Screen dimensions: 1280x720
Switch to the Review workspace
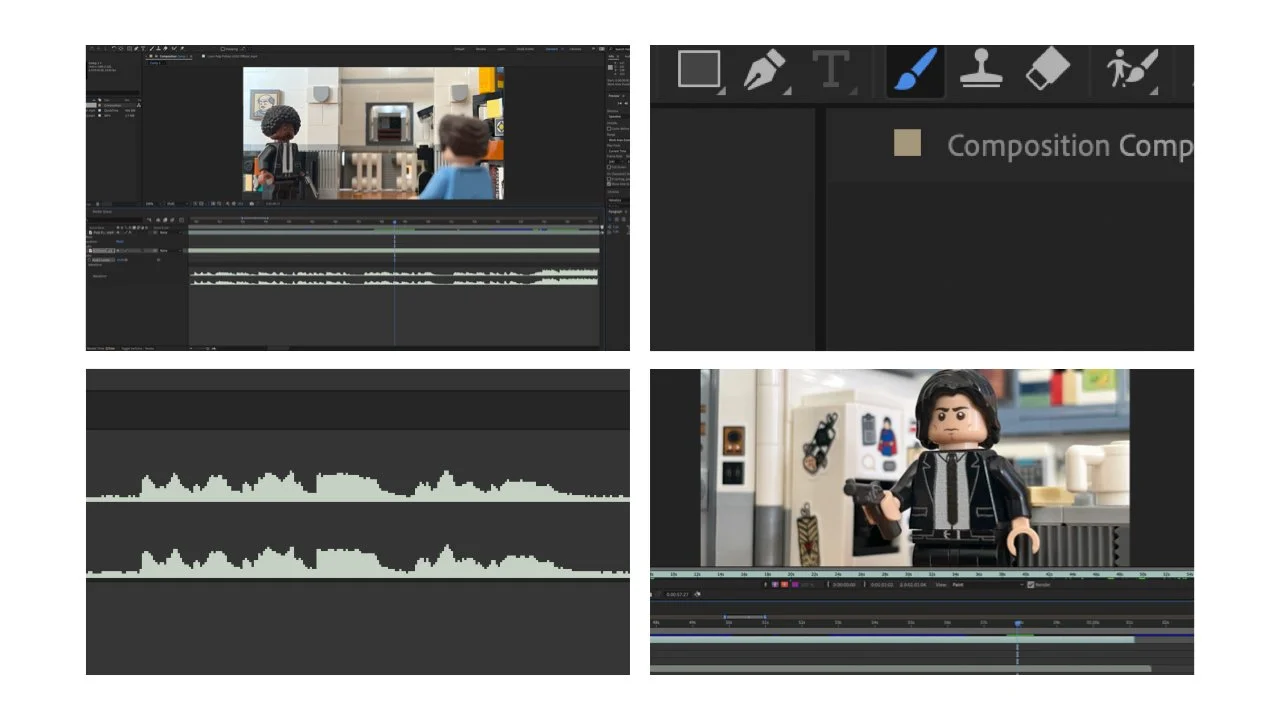point(481,49)
